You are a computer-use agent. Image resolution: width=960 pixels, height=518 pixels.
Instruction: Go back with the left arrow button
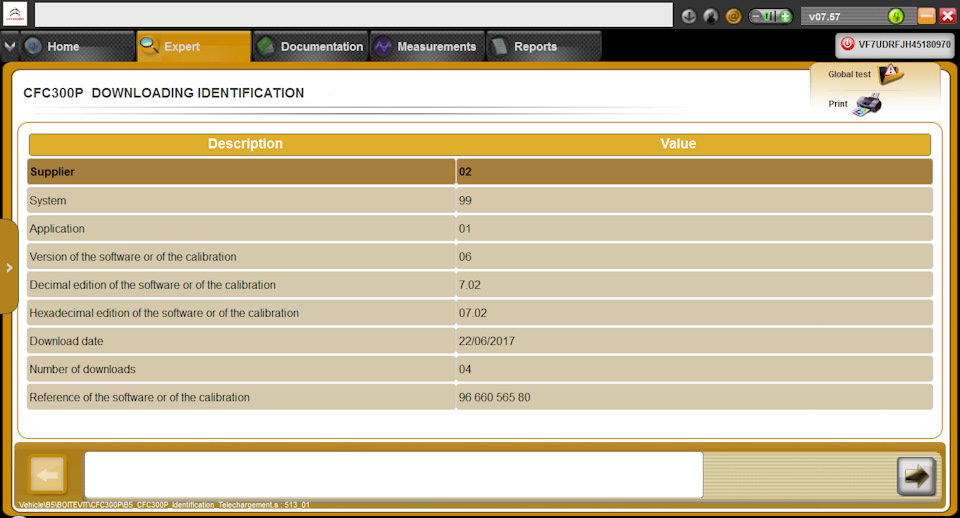(47, 475)
